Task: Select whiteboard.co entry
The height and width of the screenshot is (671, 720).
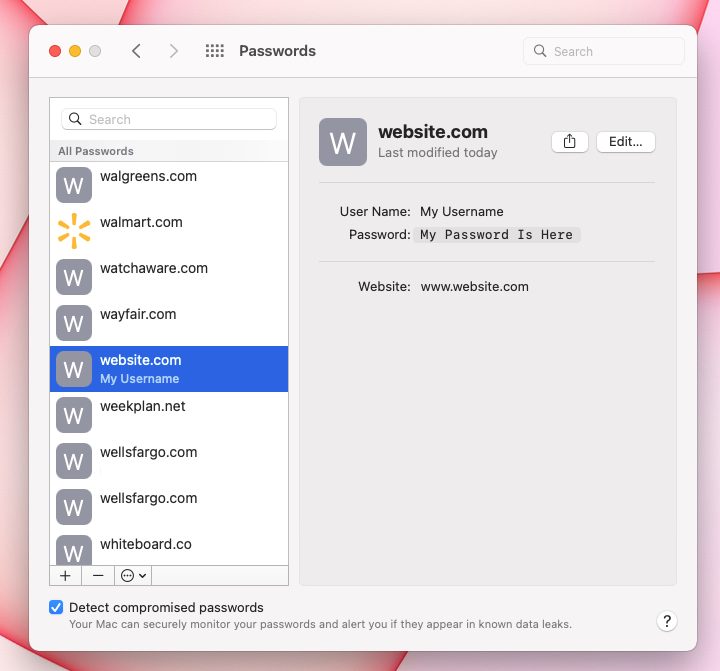Action: click(169, 548)
